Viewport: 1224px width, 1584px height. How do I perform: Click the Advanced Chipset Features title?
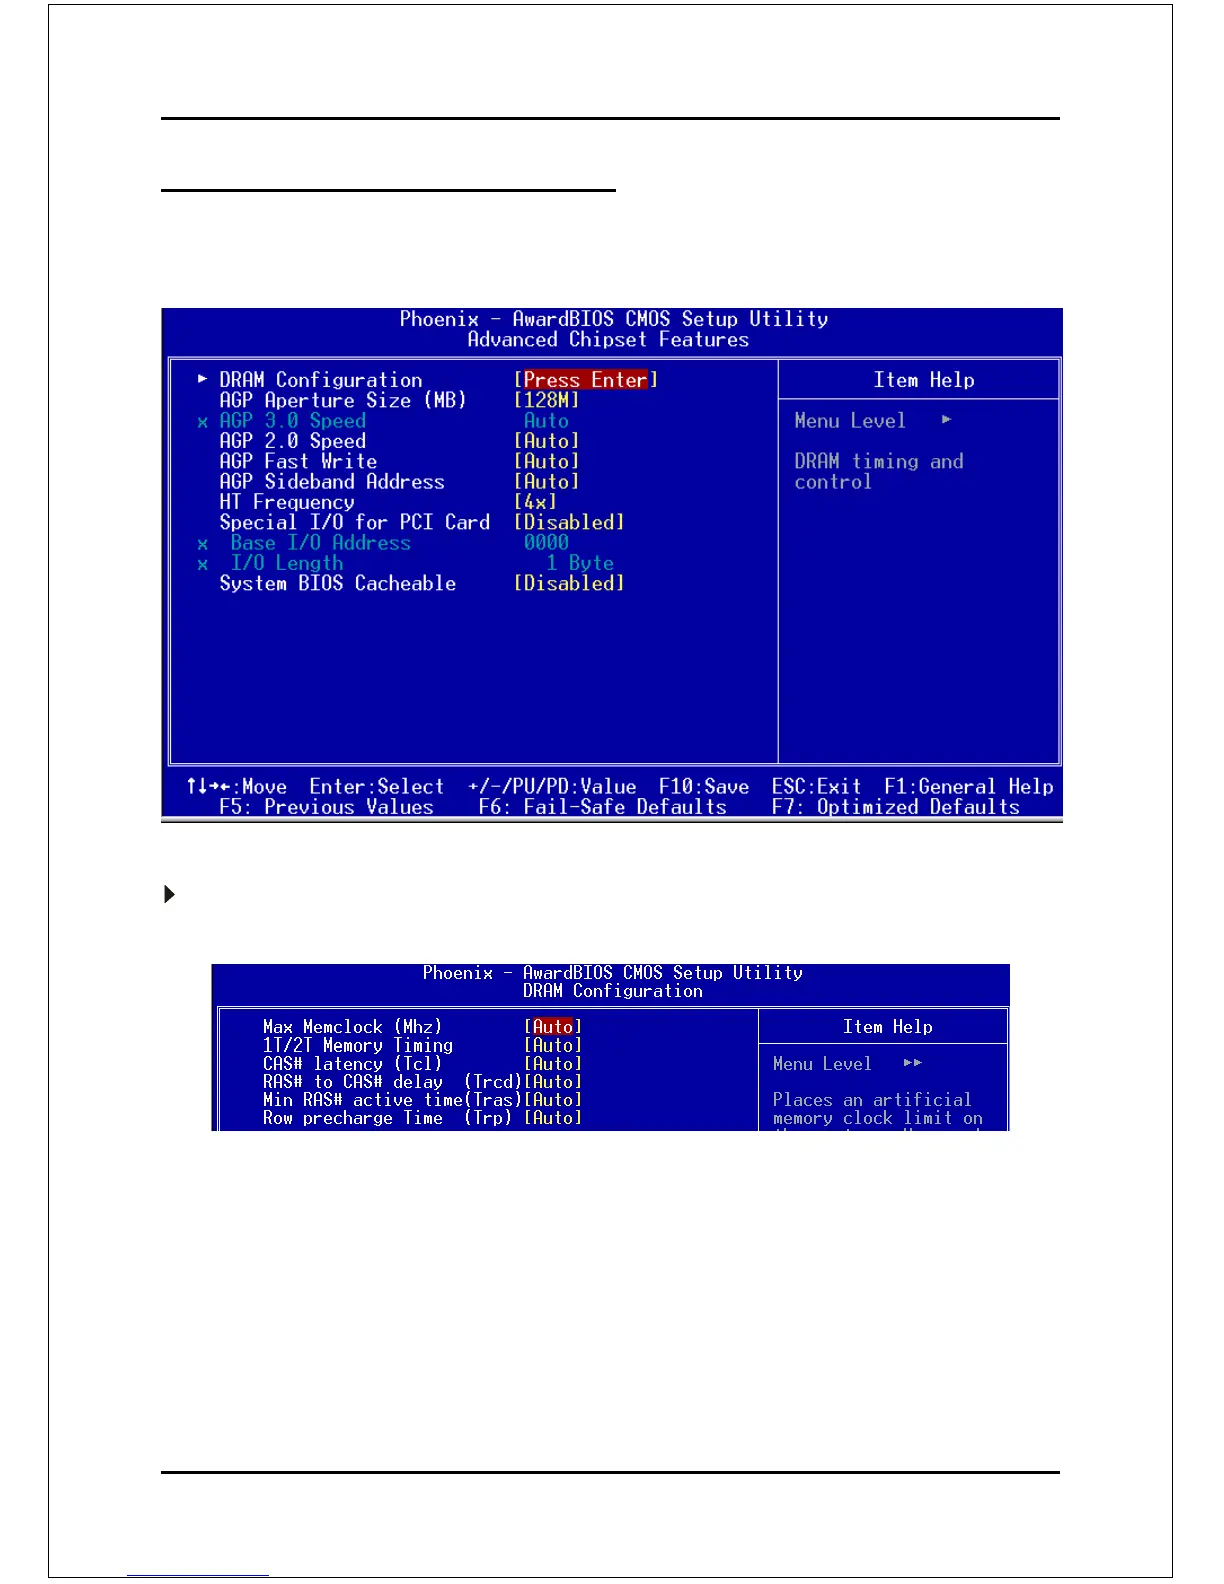[x=608, y=340]
